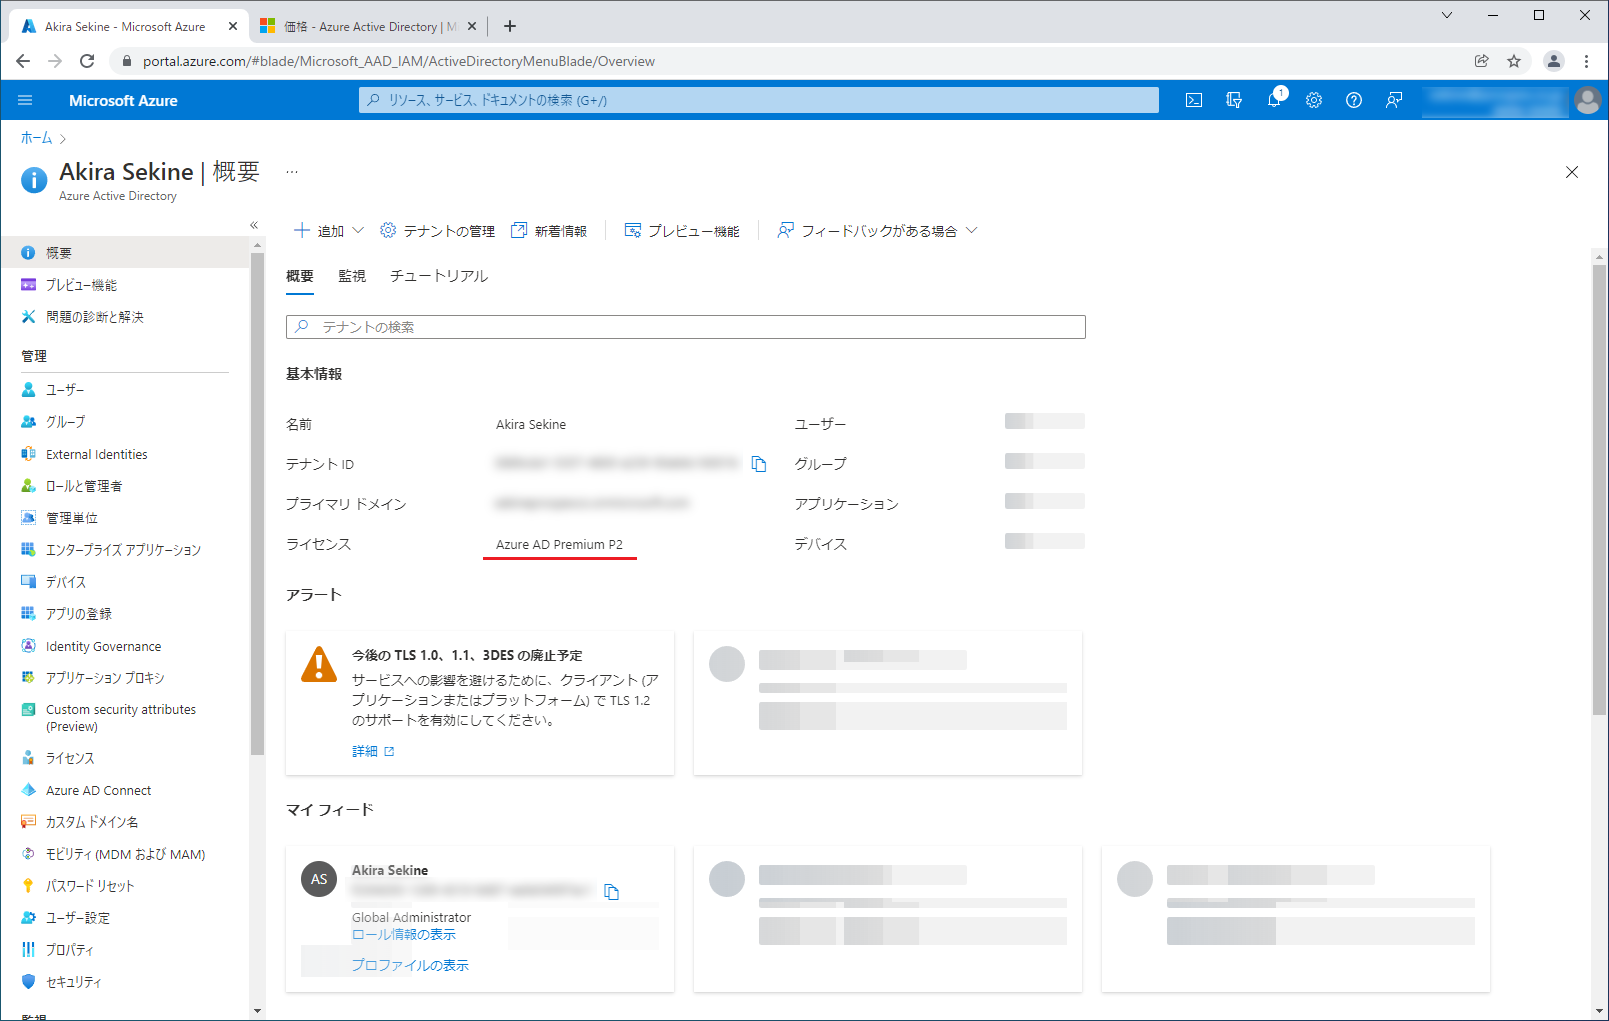
Task: Expand the 追加 dropdown in the toolbar
Action: pyautogui.click(x=329, y=231)
